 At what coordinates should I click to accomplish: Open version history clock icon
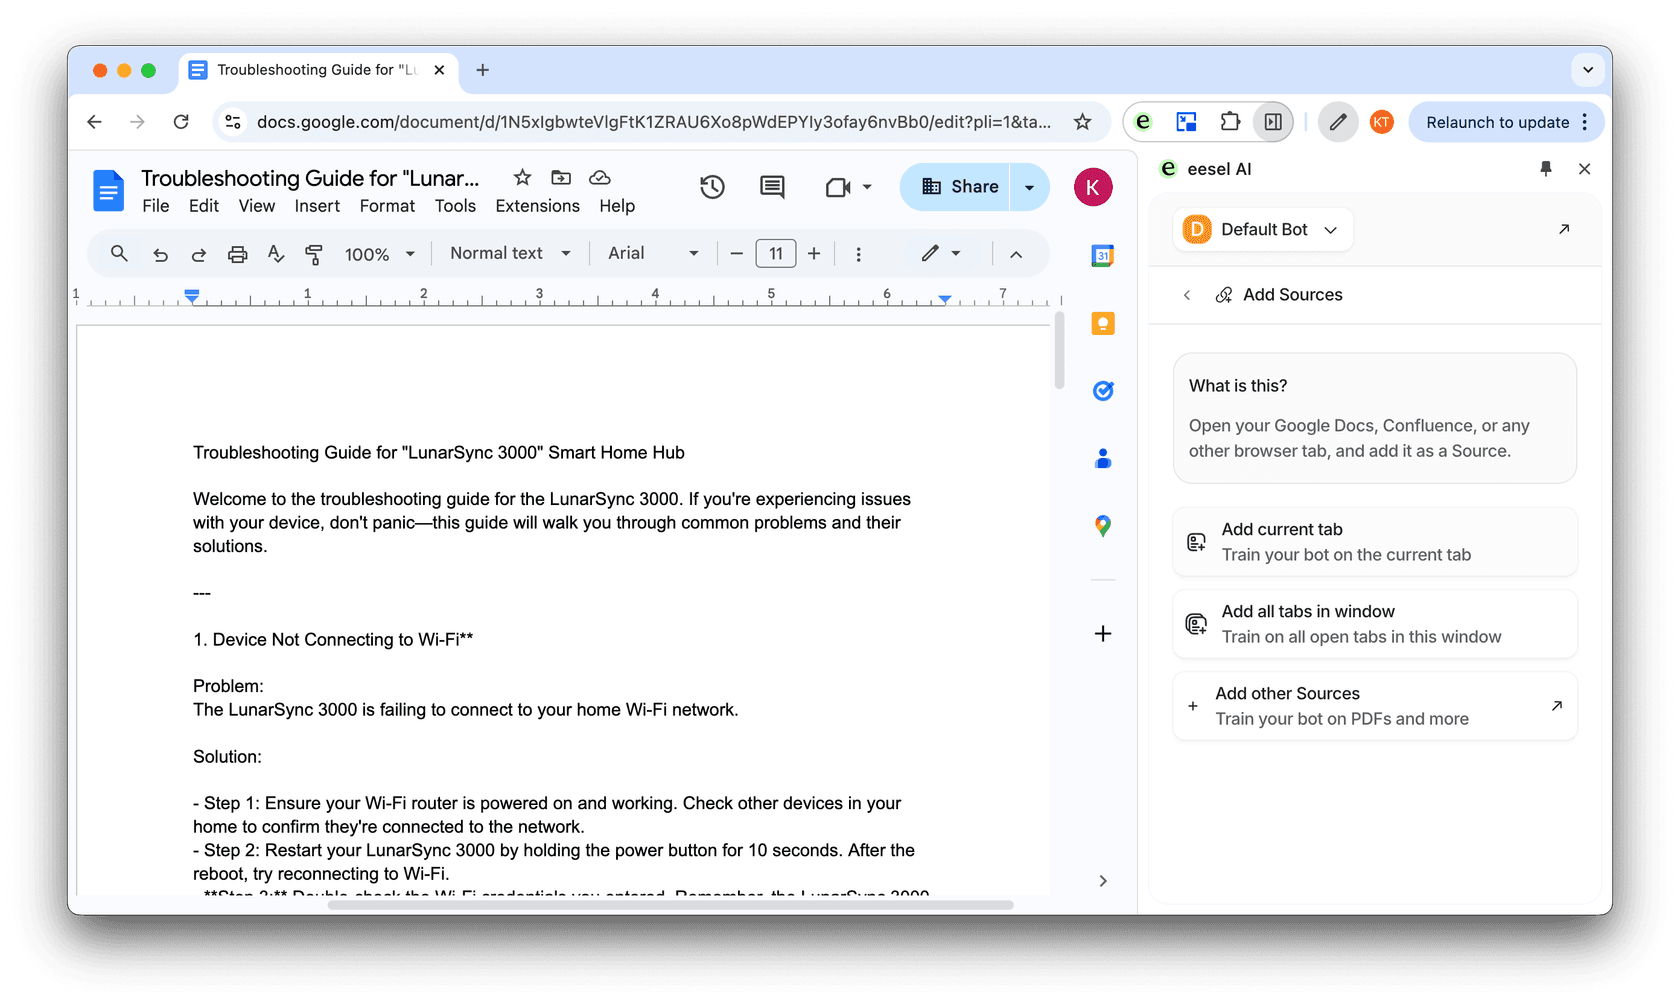pos(711,187)
